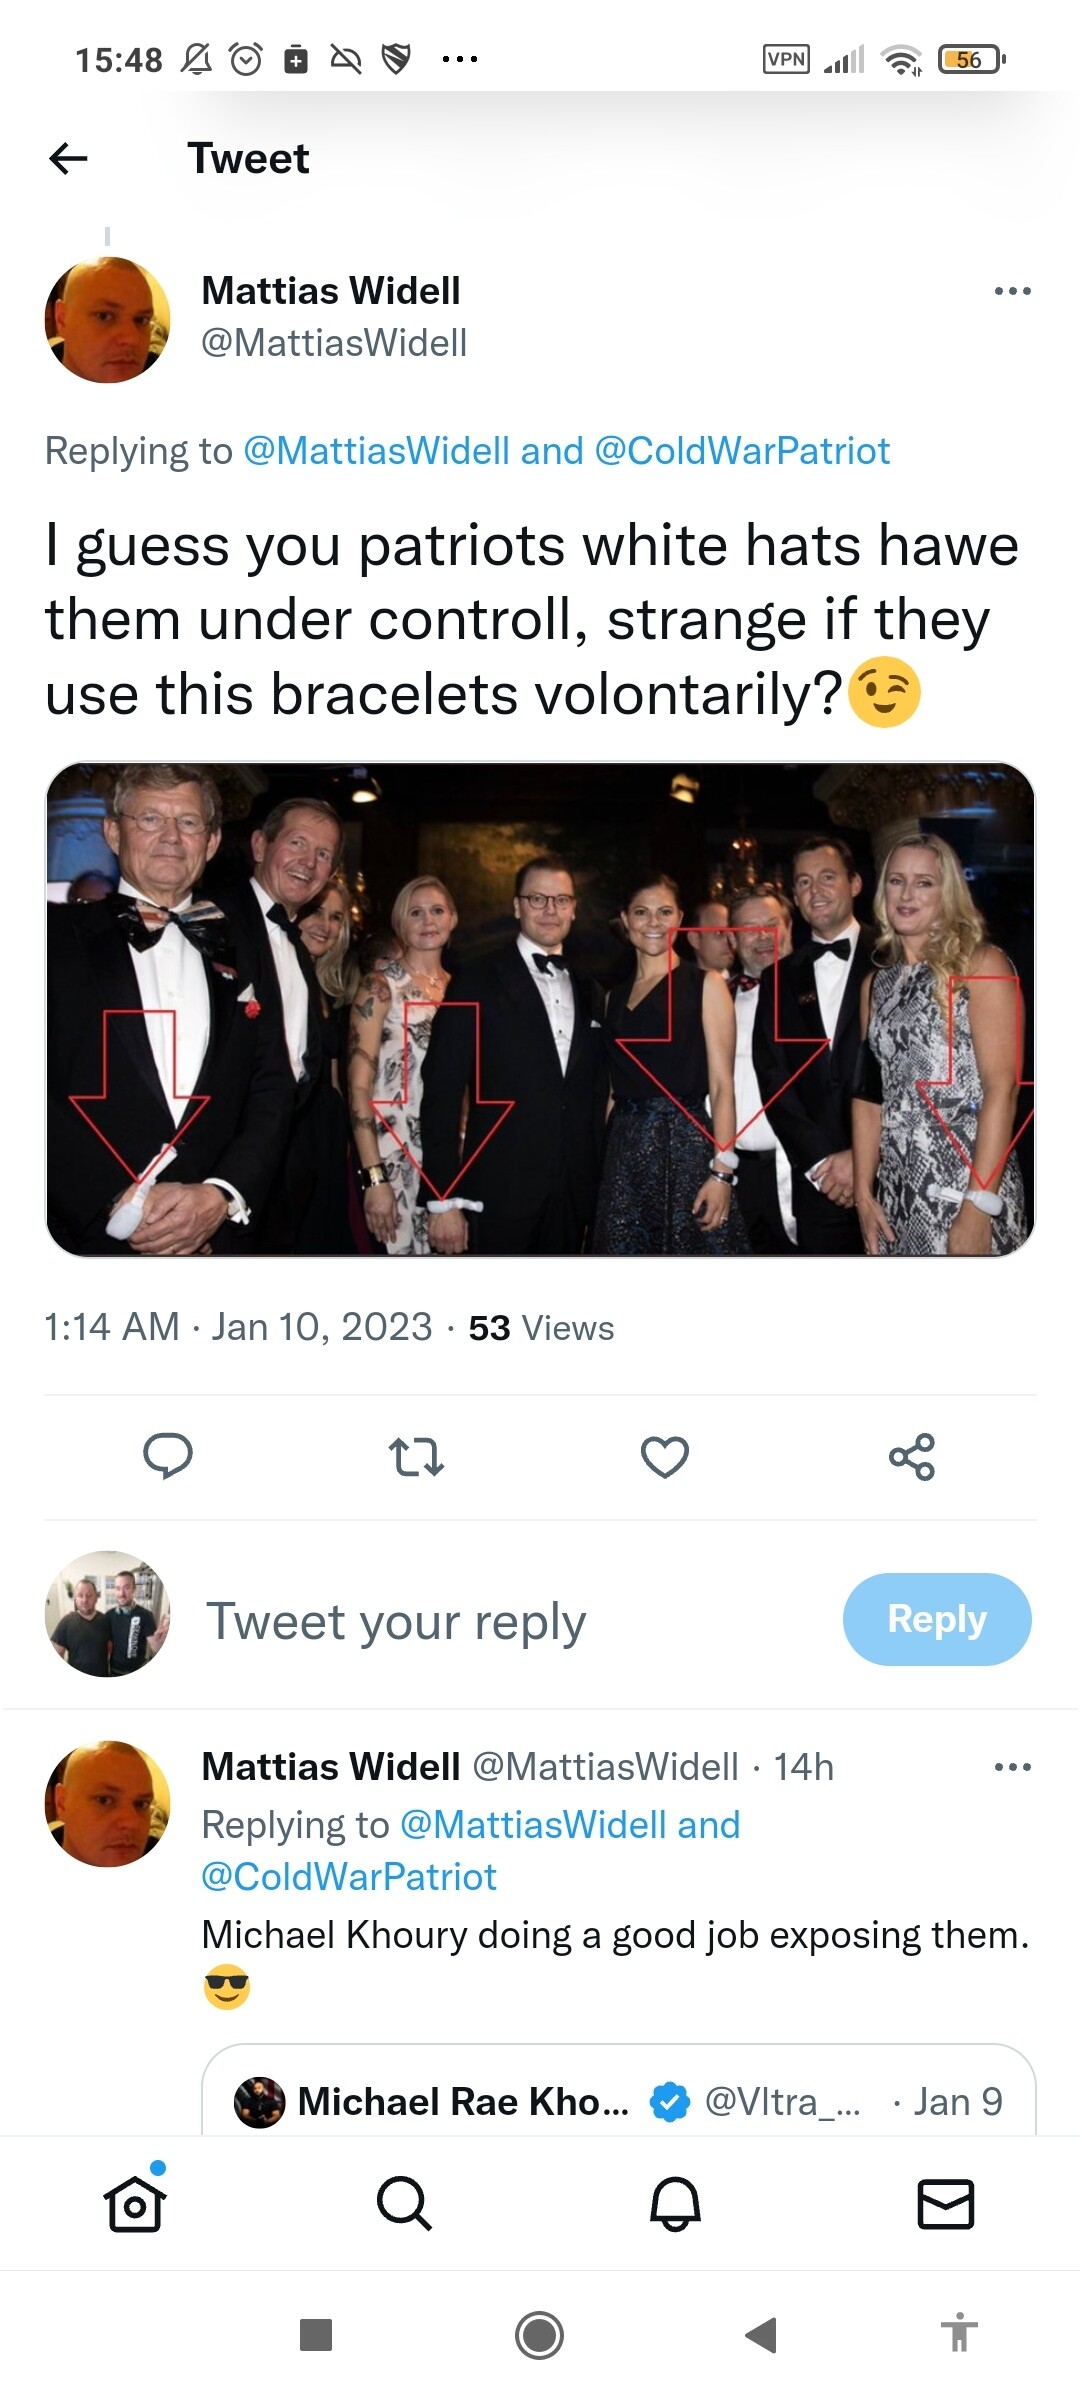Image resolution: width=1080 pixels, height=2400 pixels.
Task: Like the tweet with heart icon
Action: [665, 1457]
